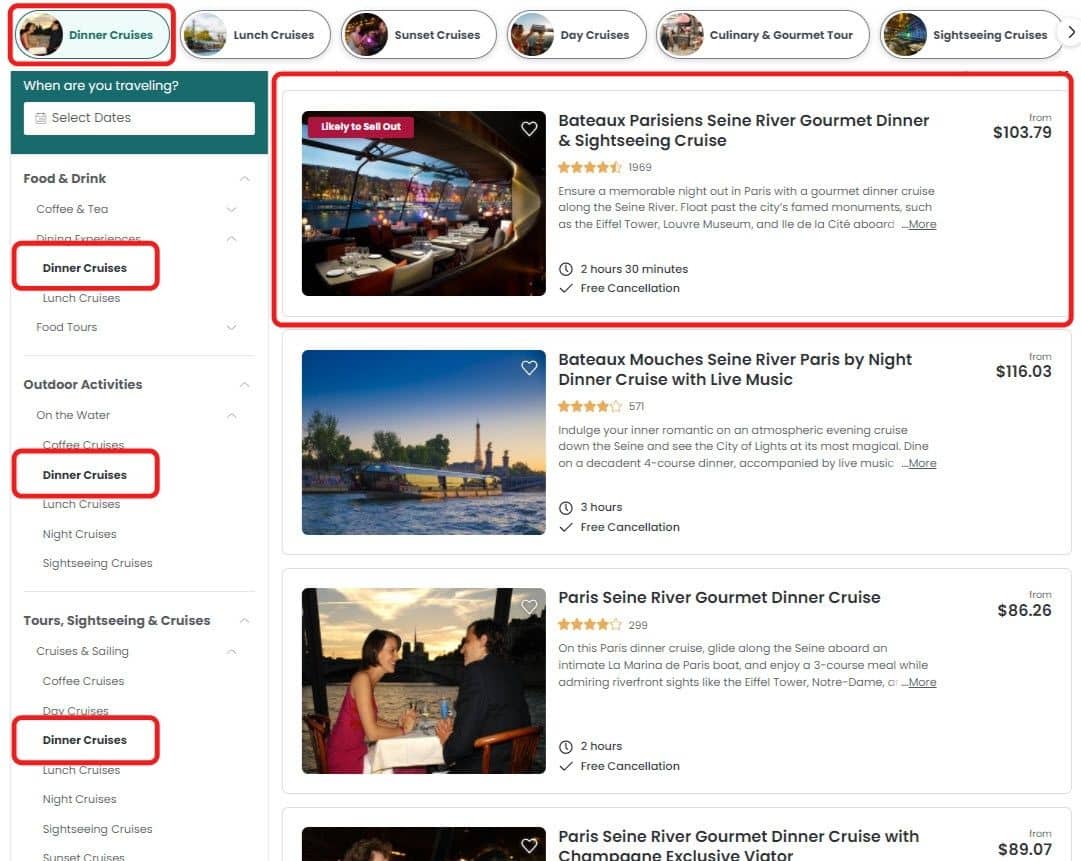
Task: Collapse the Dining Experiences subcategory
Action: [232, 239]
